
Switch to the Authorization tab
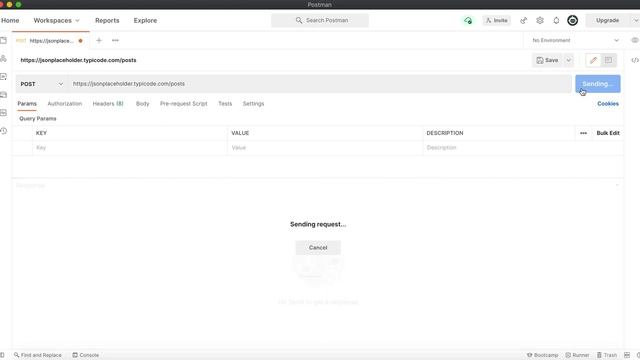(64, 104)
